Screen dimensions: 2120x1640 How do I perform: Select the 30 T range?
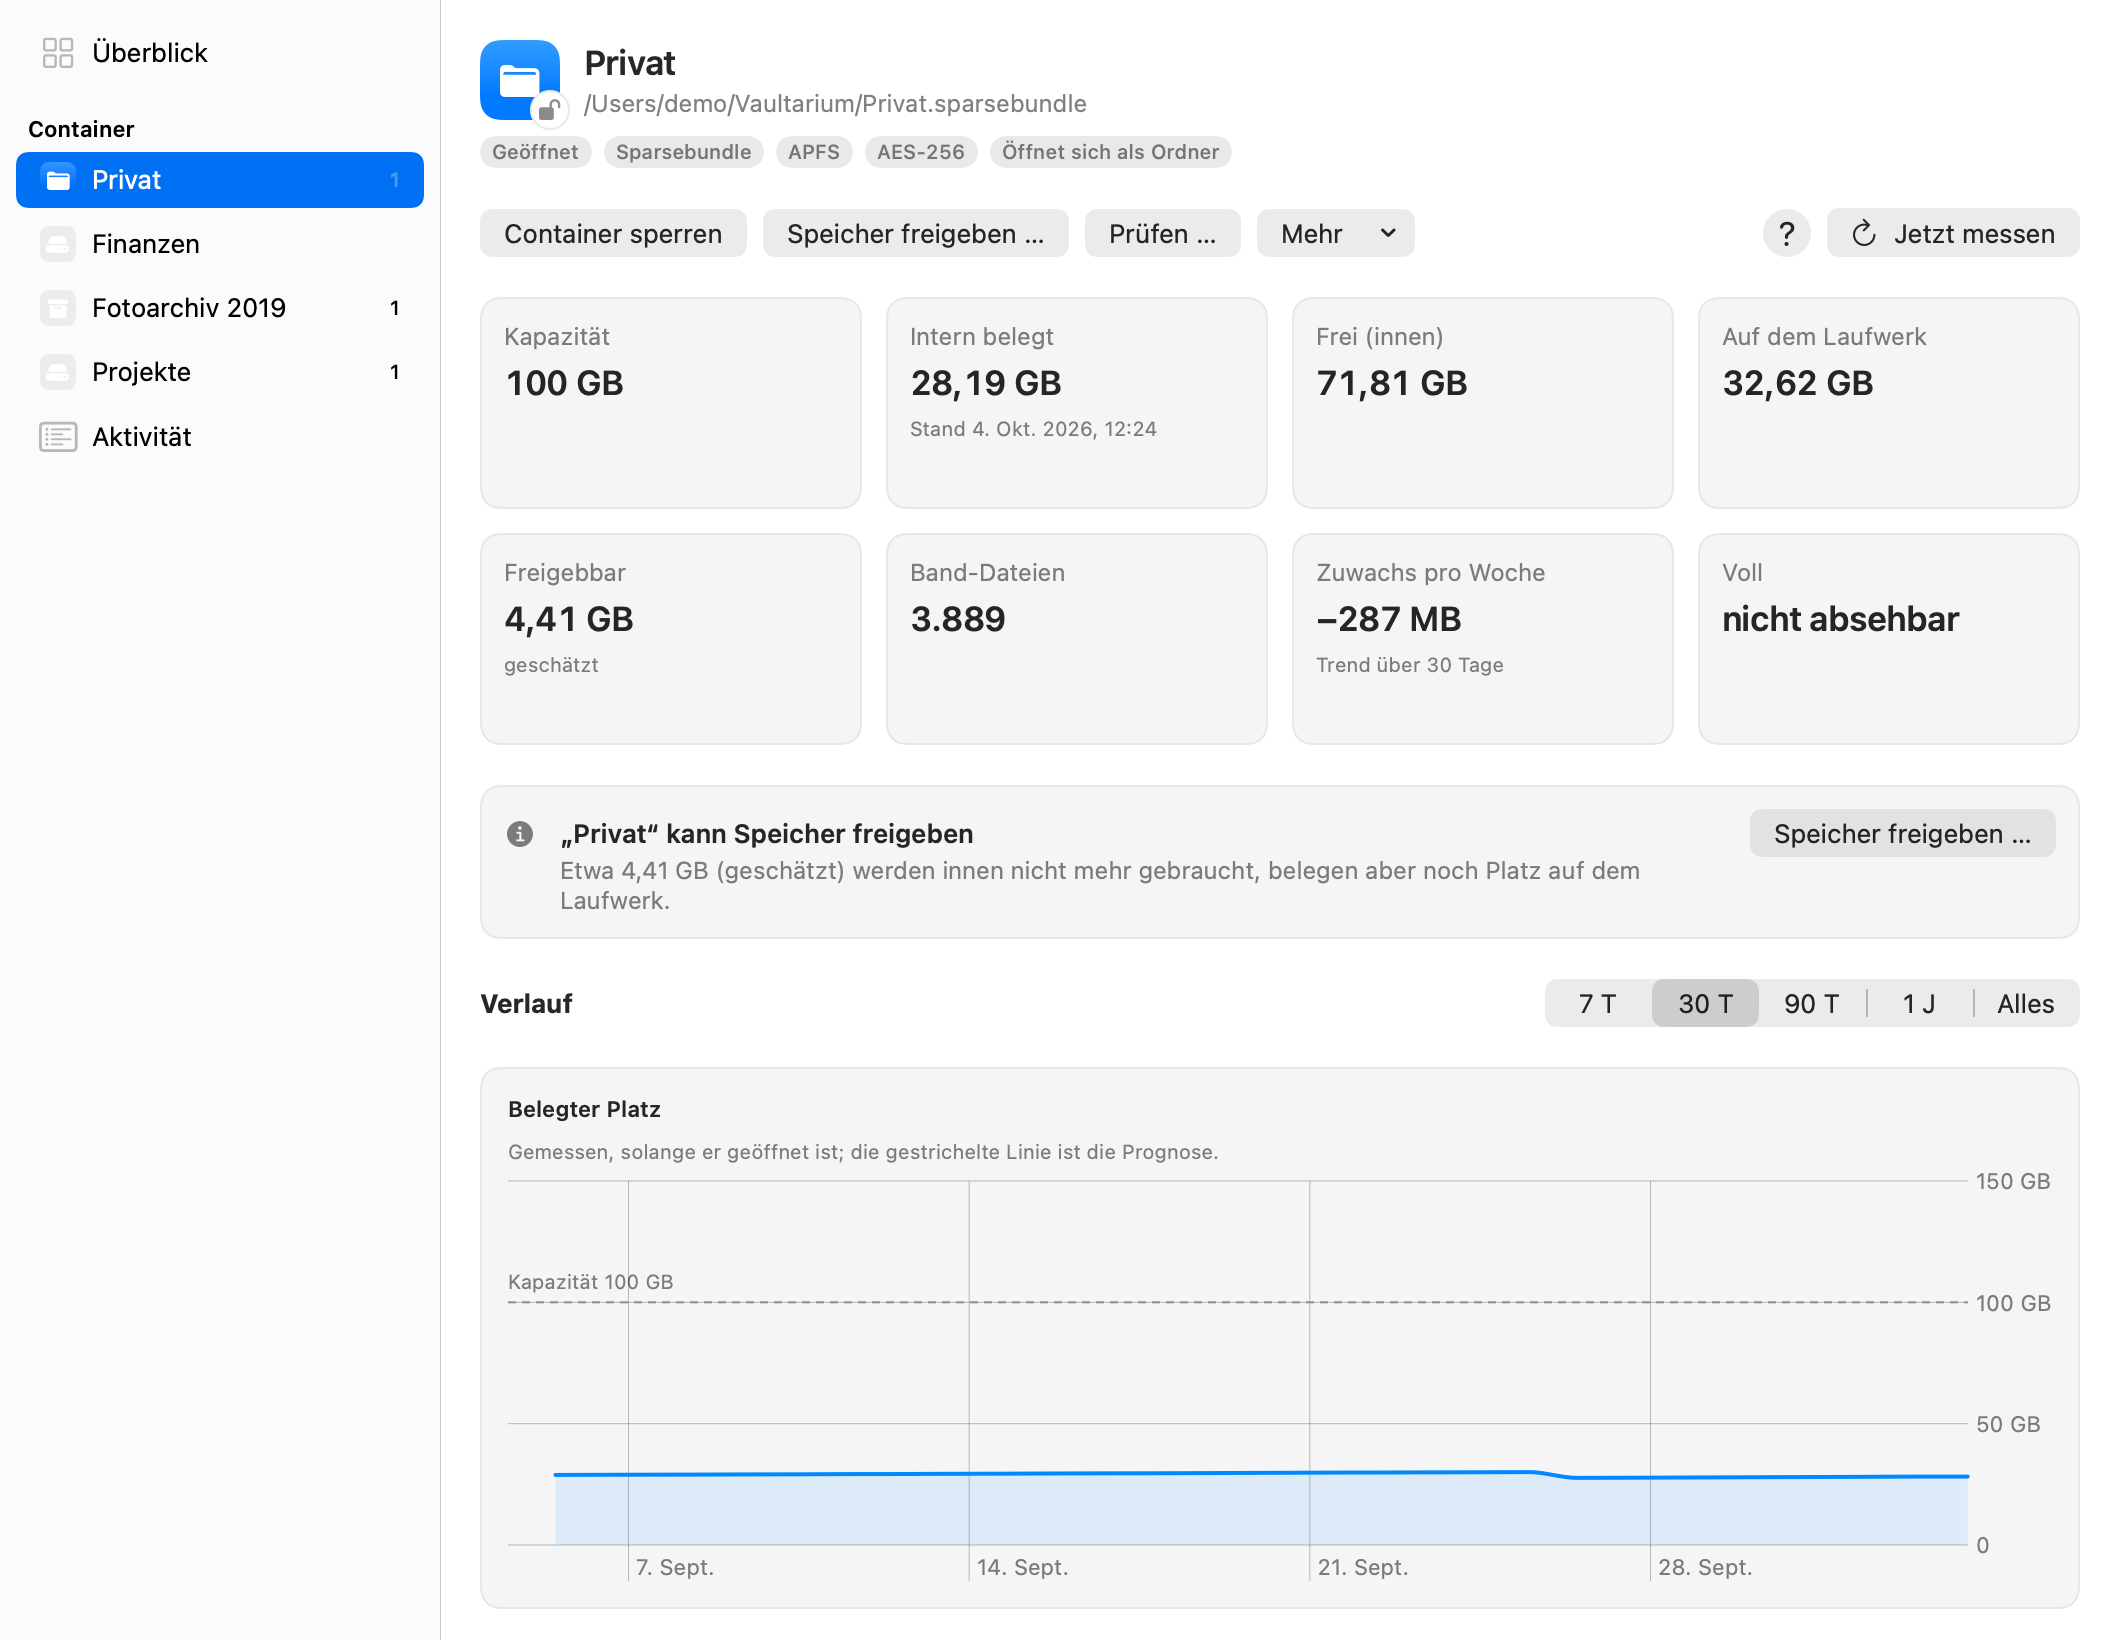1705,1004
